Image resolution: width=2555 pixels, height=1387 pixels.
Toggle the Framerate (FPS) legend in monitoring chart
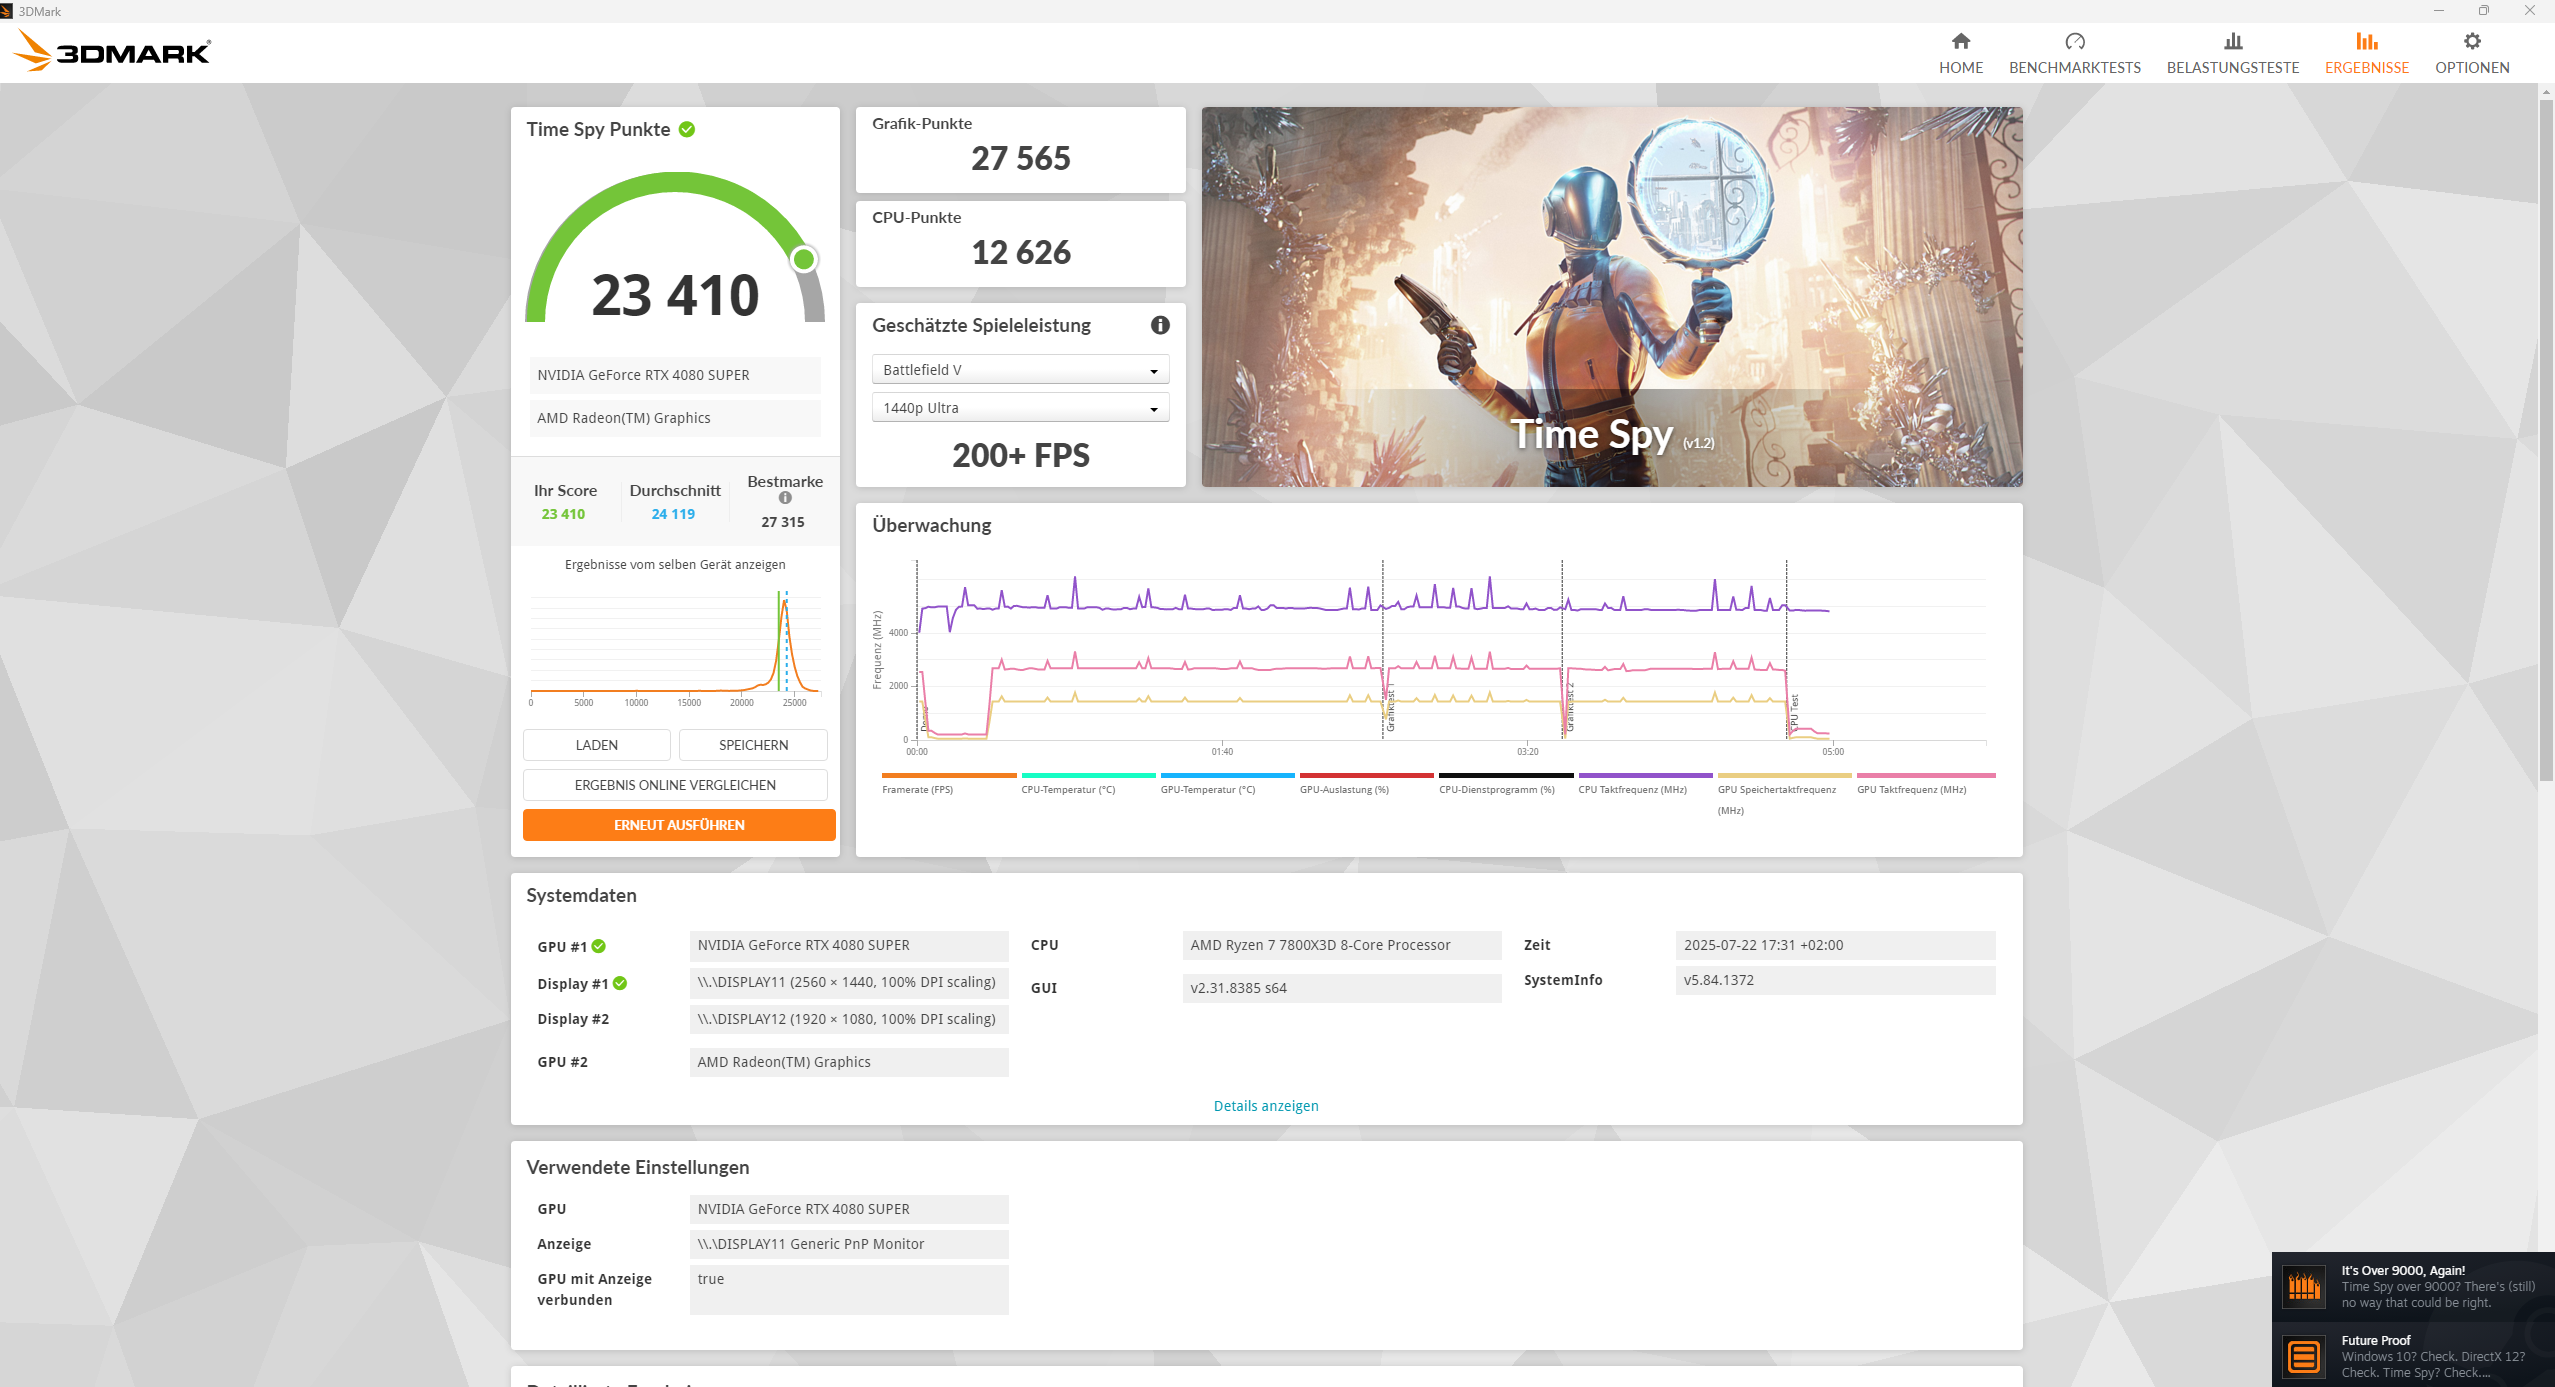917,789
